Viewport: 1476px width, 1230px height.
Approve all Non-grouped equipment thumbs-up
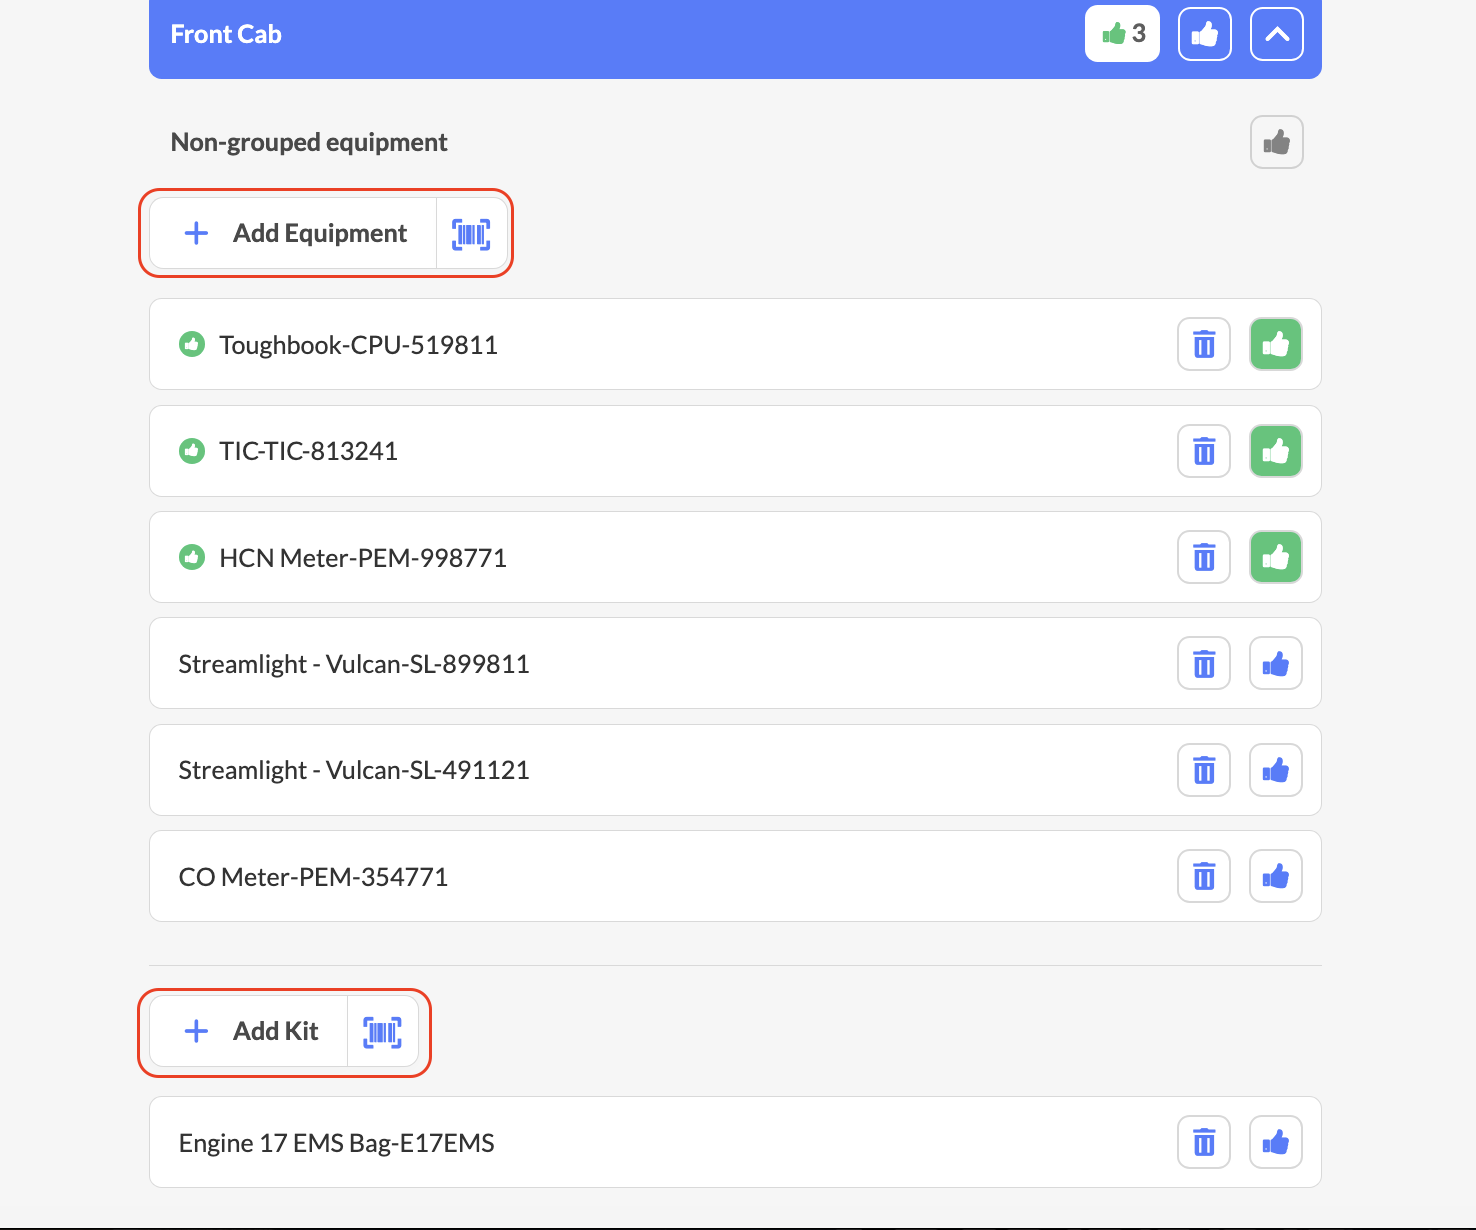(x=1277, y=142)
